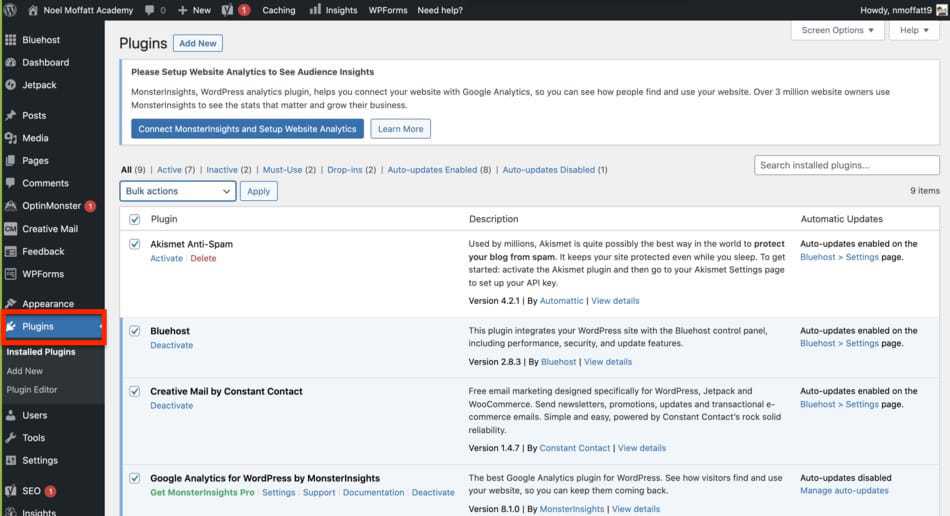Click the home icon beside Noel Moffatt Academy
Screen dimensions: 950x516
[33, 10]
